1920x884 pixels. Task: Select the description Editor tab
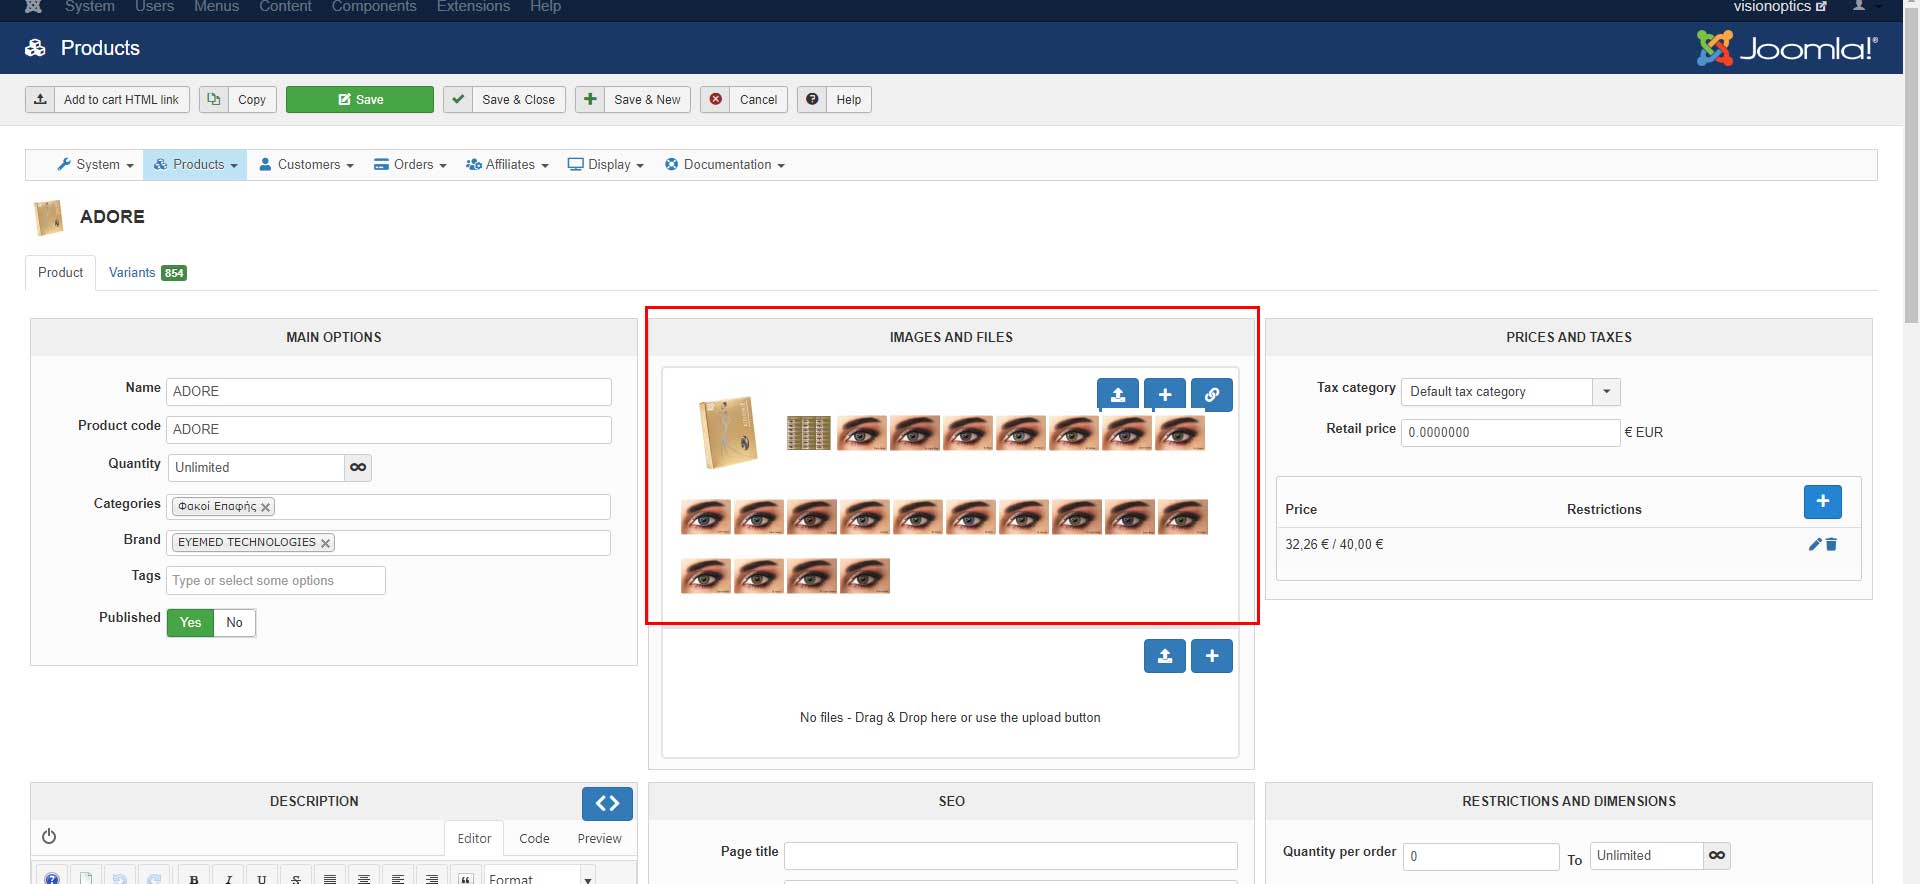click(474, 839)
